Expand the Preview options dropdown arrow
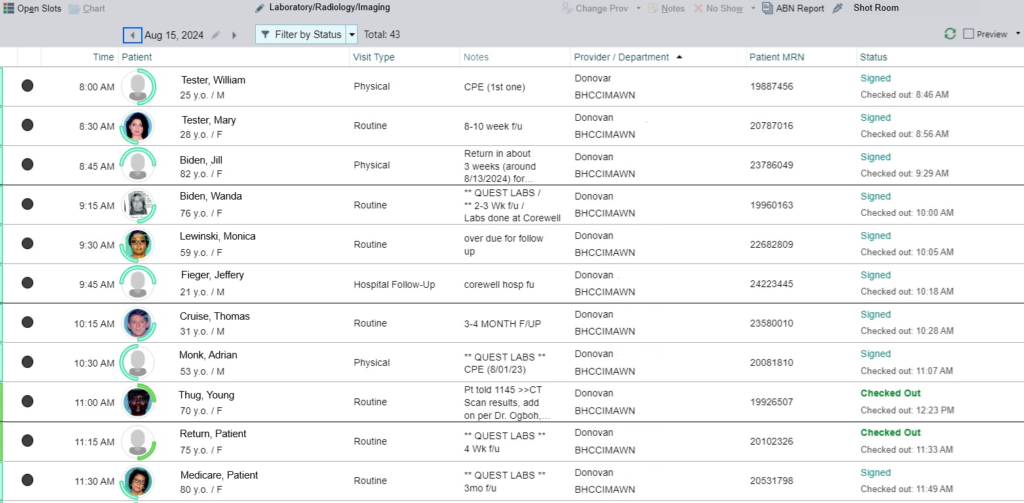1024x503 pixels. click(x=1017, y=34)
